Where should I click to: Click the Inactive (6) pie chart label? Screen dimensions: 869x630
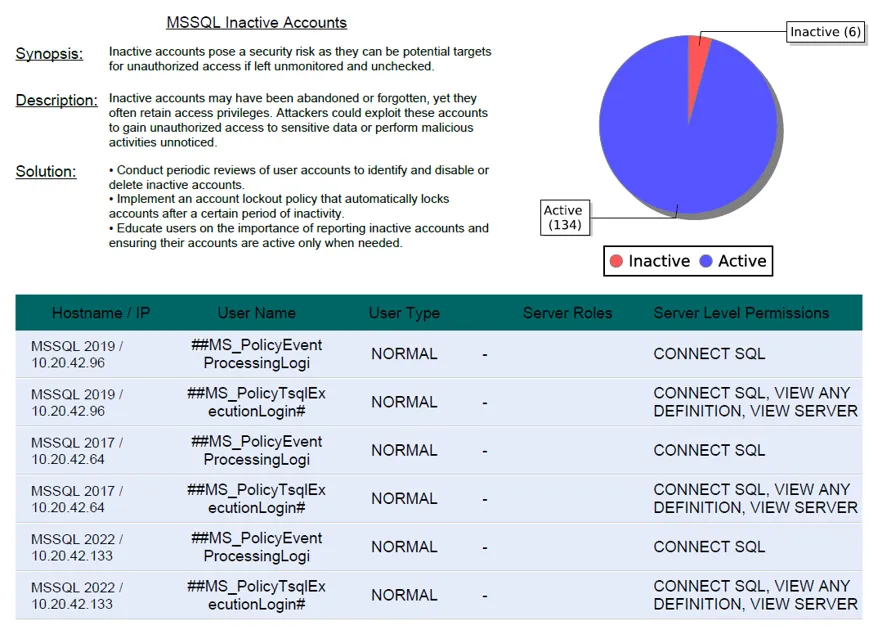(825, 32)
